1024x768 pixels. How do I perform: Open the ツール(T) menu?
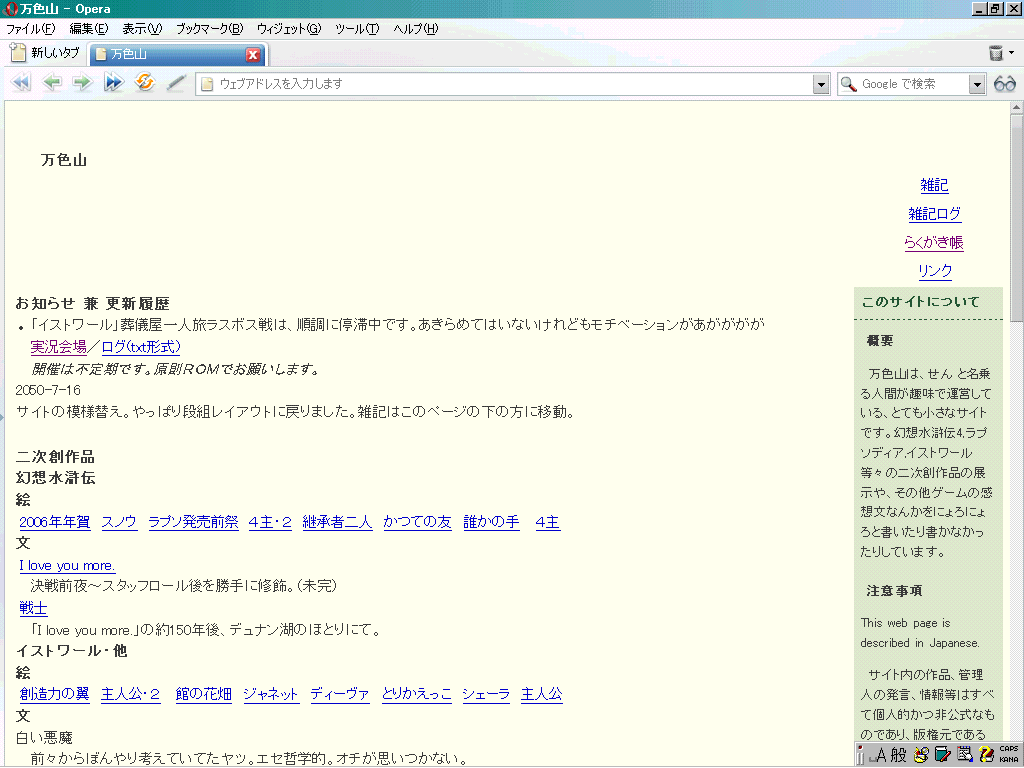pos(357,29)
